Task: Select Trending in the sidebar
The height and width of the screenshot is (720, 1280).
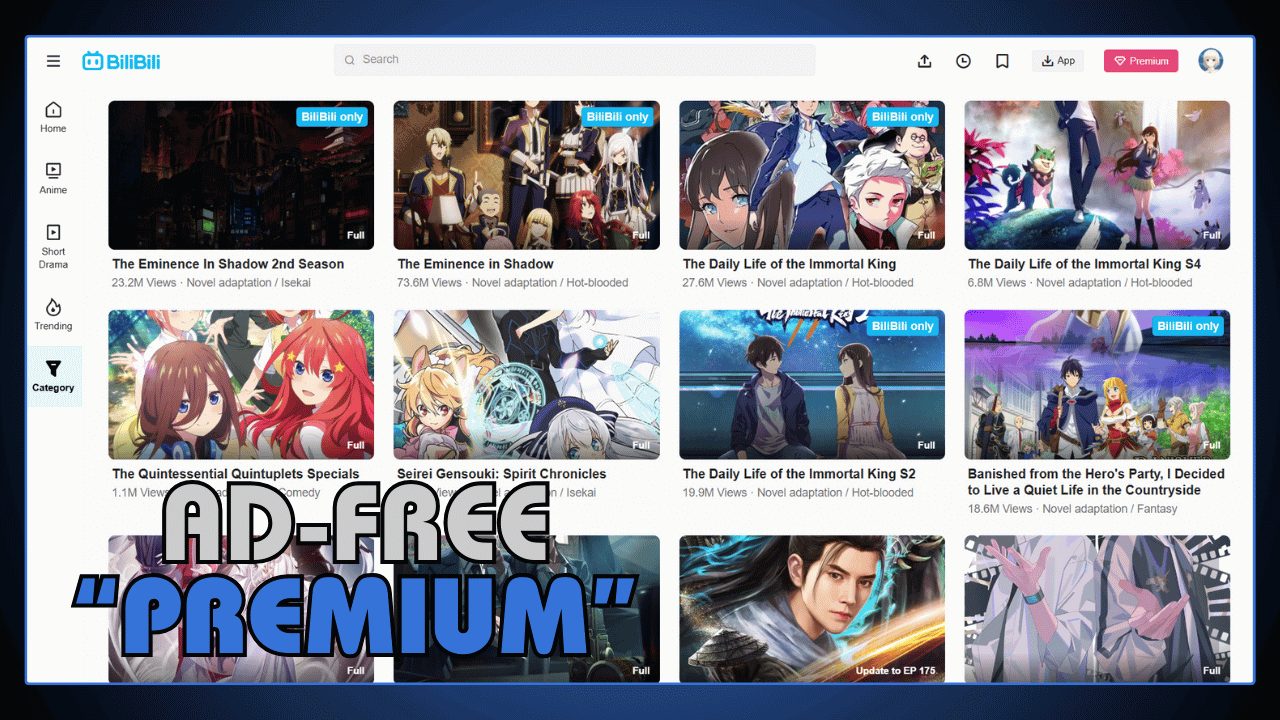Action: 52,317
